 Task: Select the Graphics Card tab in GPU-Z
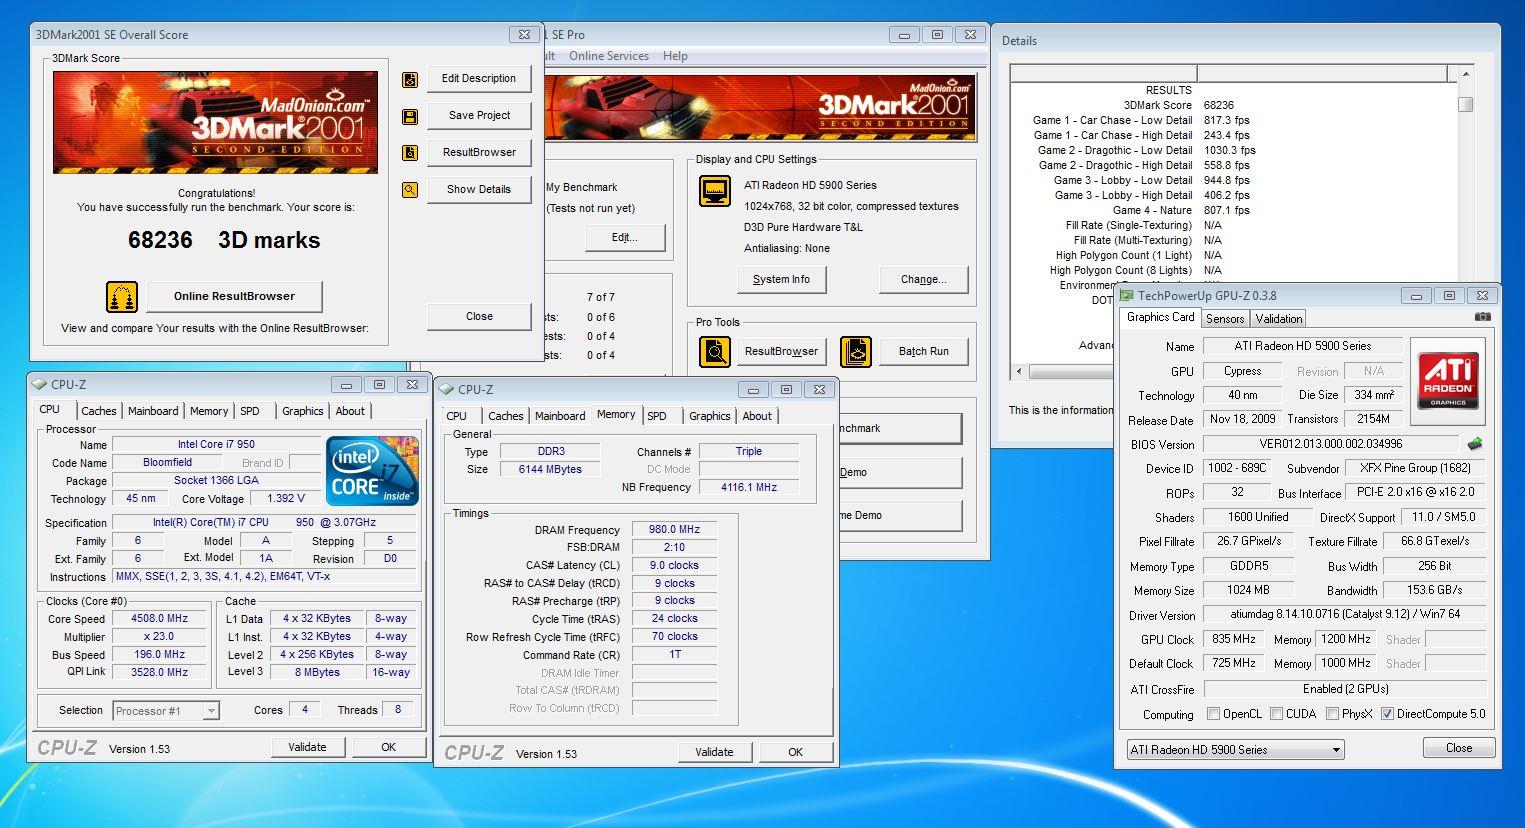[x=1160, y=317]
